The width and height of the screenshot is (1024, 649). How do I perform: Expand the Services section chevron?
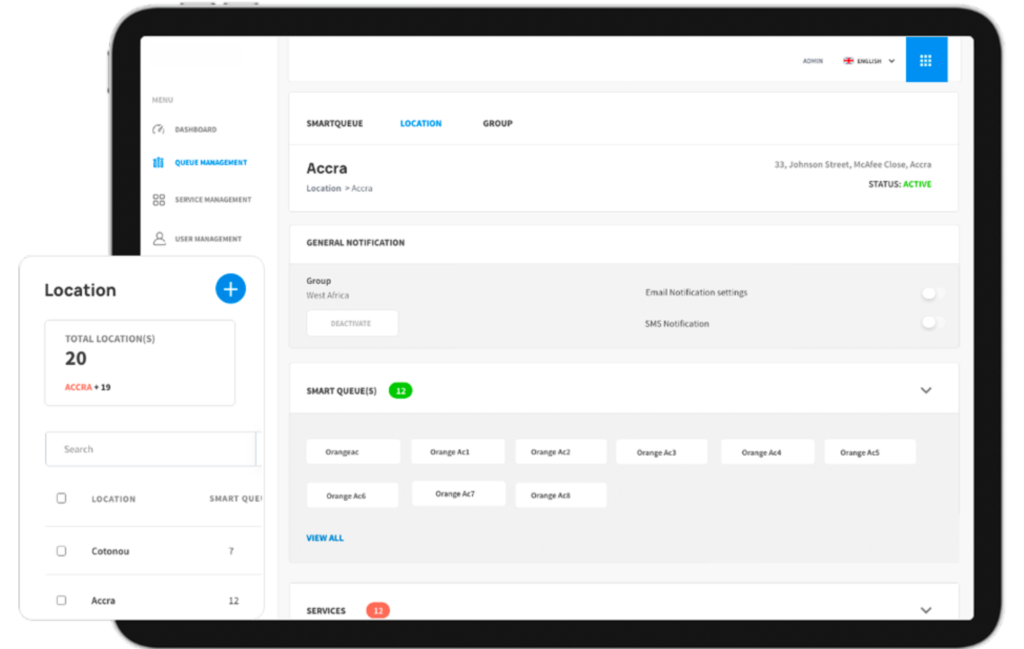[x=925, y=610]
